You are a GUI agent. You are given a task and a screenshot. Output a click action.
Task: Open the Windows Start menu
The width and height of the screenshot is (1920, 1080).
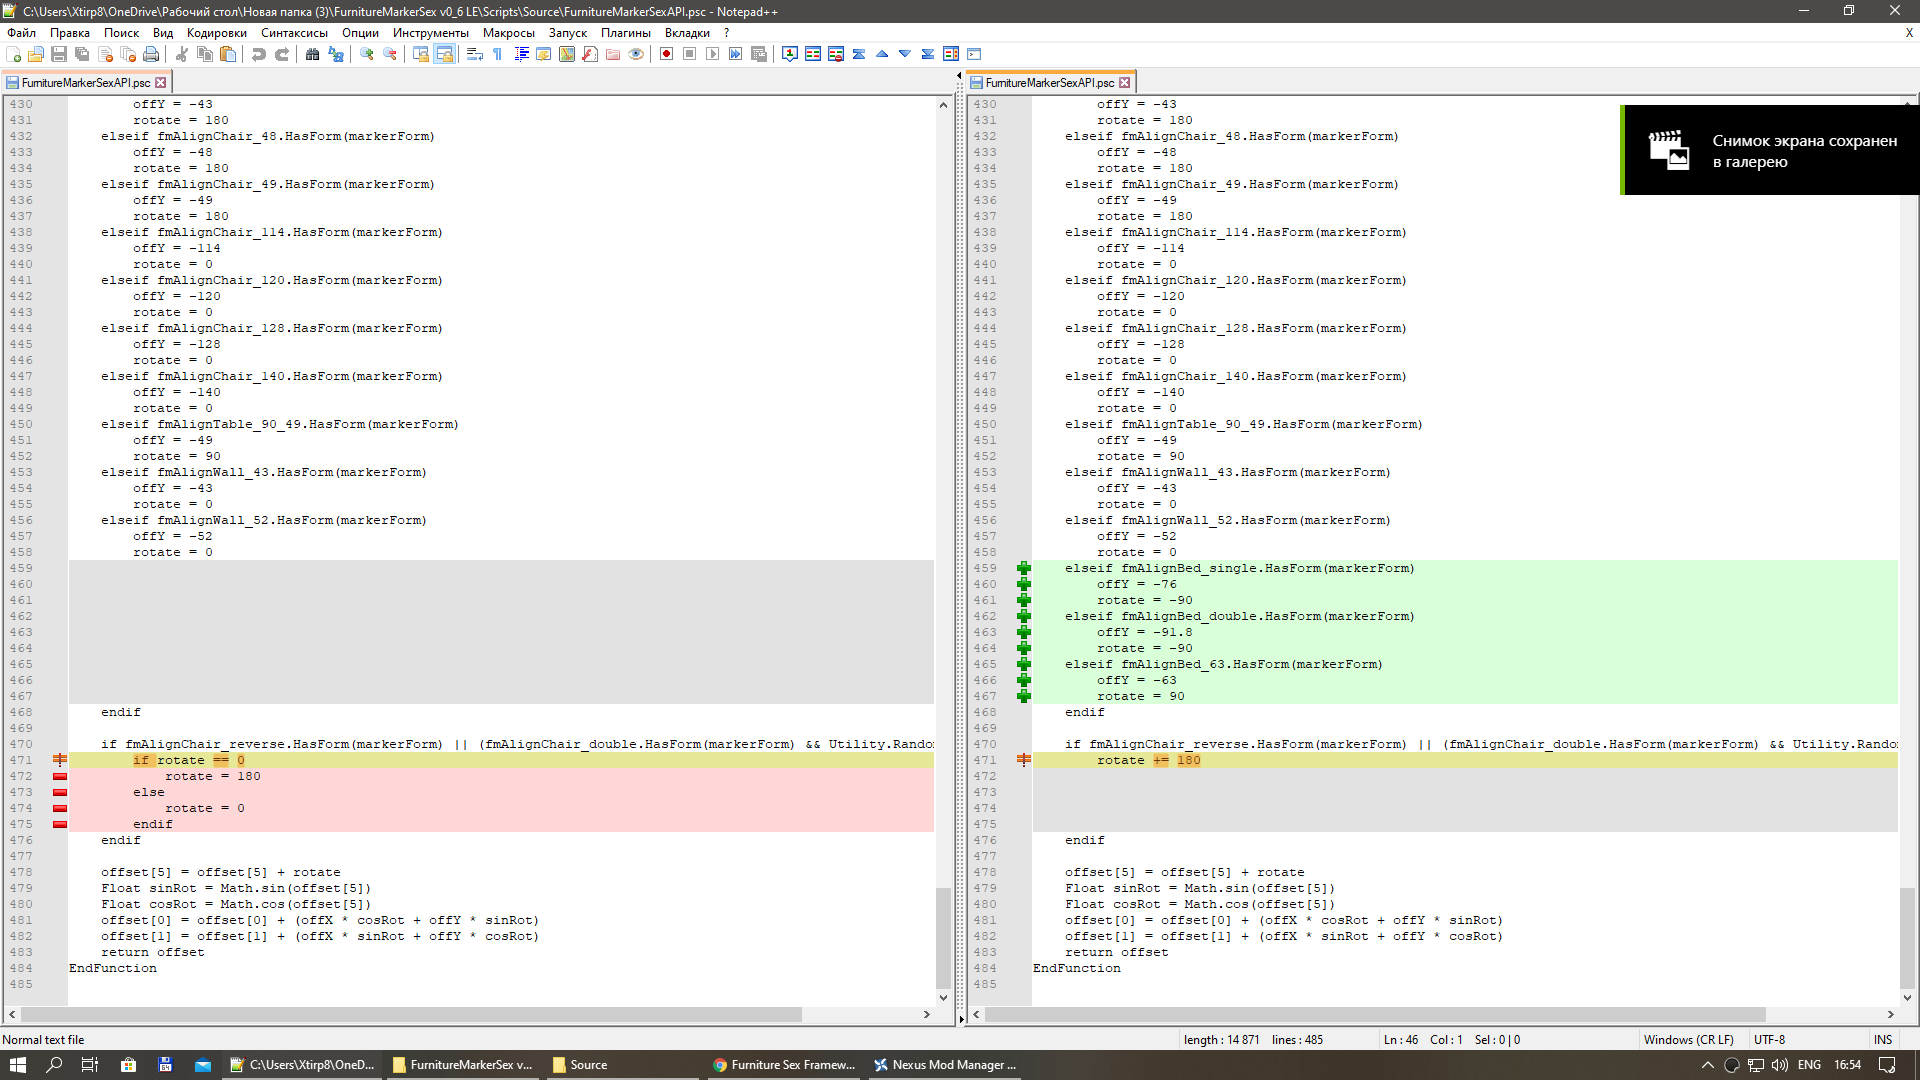pos(18,1066)
